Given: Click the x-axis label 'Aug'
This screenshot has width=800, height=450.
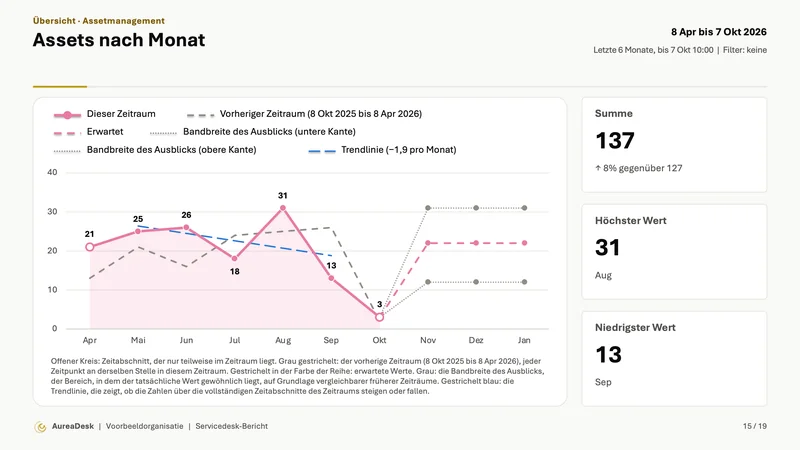Looking at the screenshot, I should [x=283, y=340].
